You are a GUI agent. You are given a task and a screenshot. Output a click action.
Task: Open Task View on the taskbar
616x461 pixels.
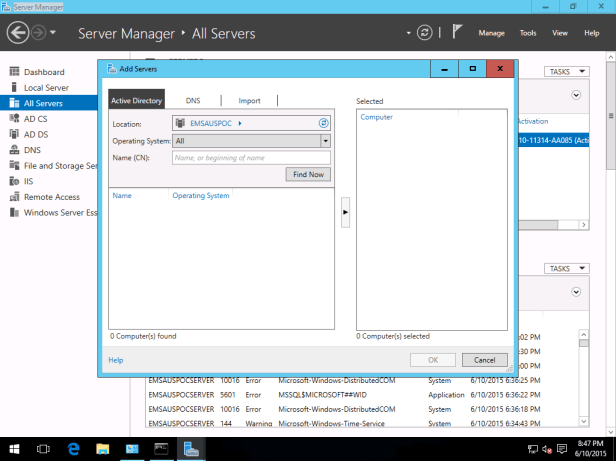[44, 449]
